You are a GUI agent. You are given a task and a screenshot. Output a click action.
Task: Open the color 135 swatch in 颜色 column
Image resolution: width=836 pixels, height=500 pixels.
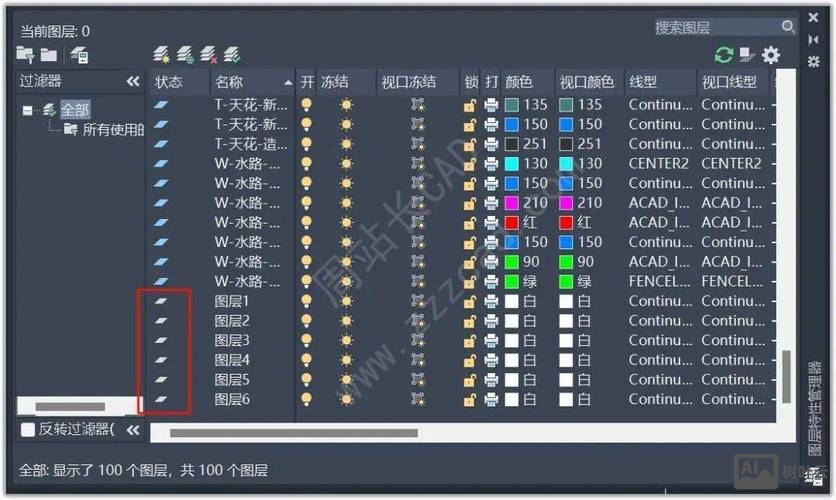point(512,104)
